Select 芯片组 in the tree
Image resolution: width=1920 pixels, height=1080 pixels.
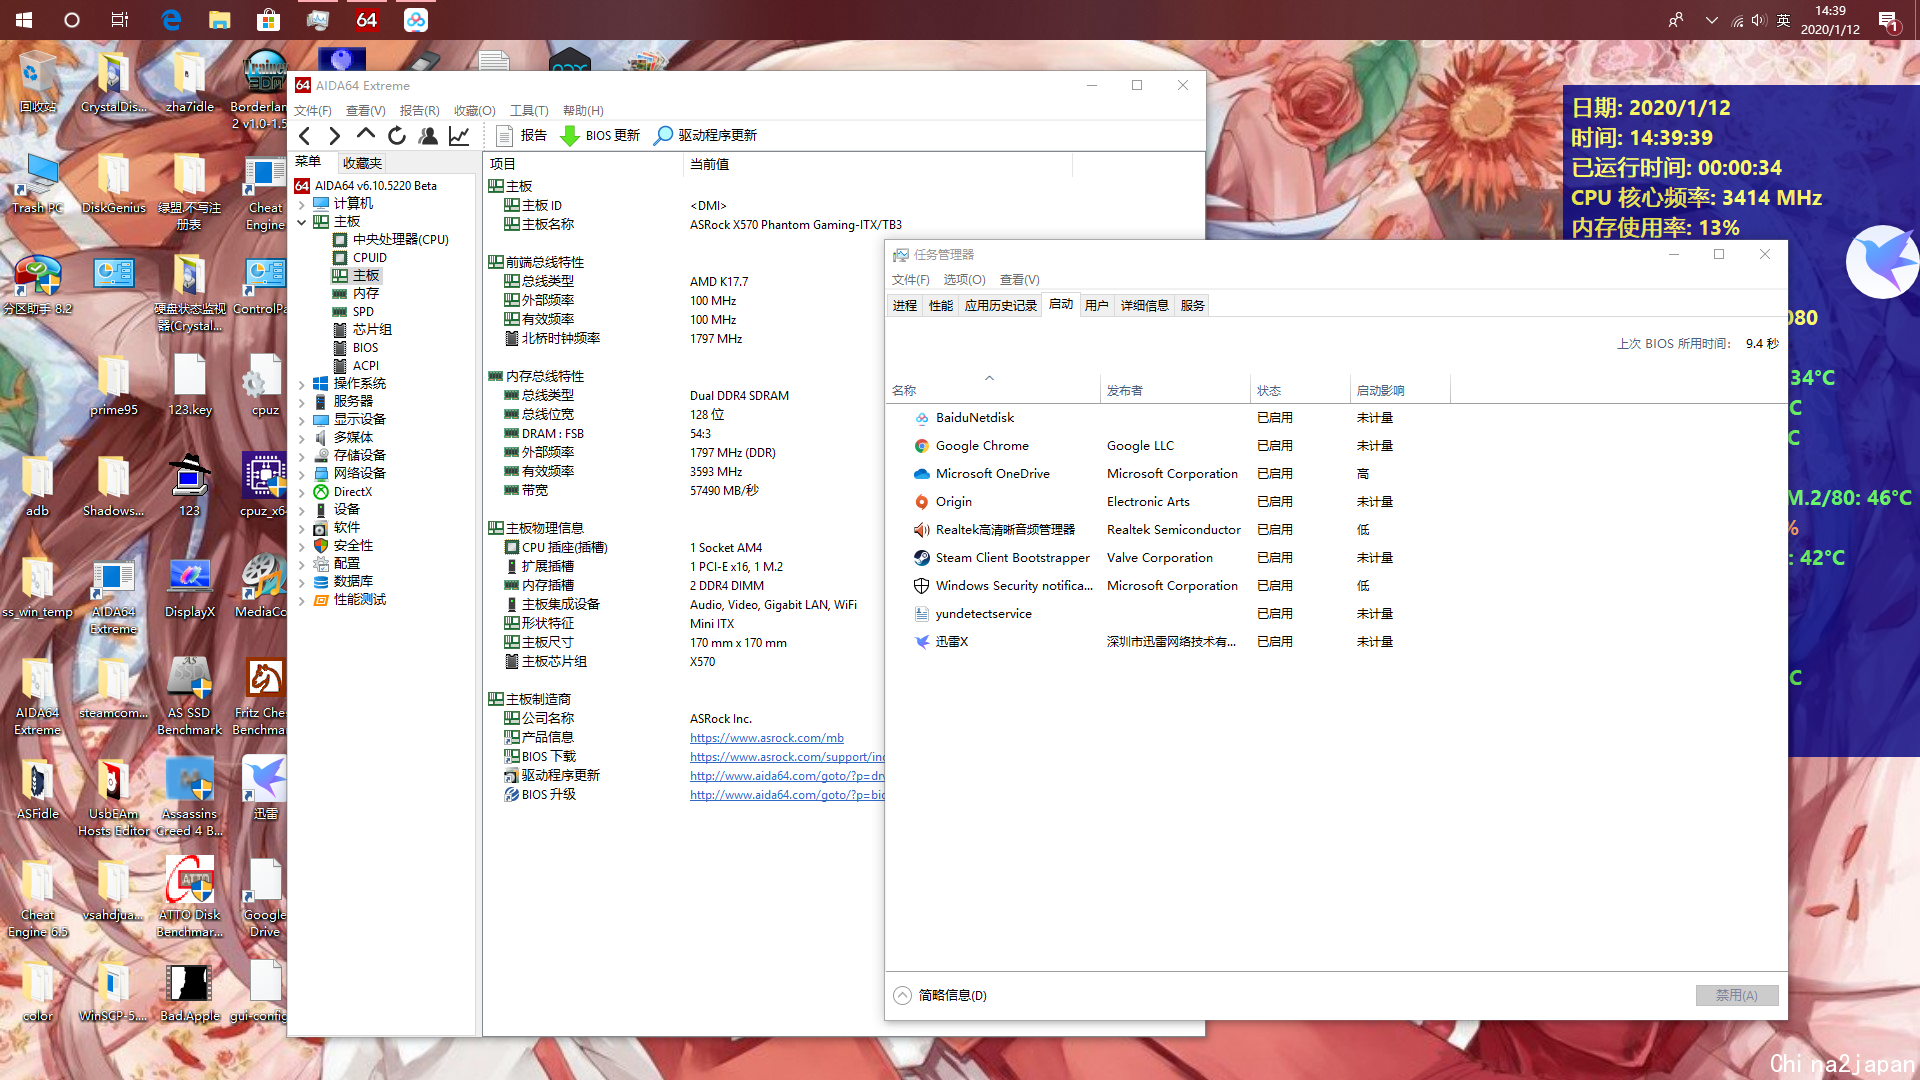click(362, 330)
